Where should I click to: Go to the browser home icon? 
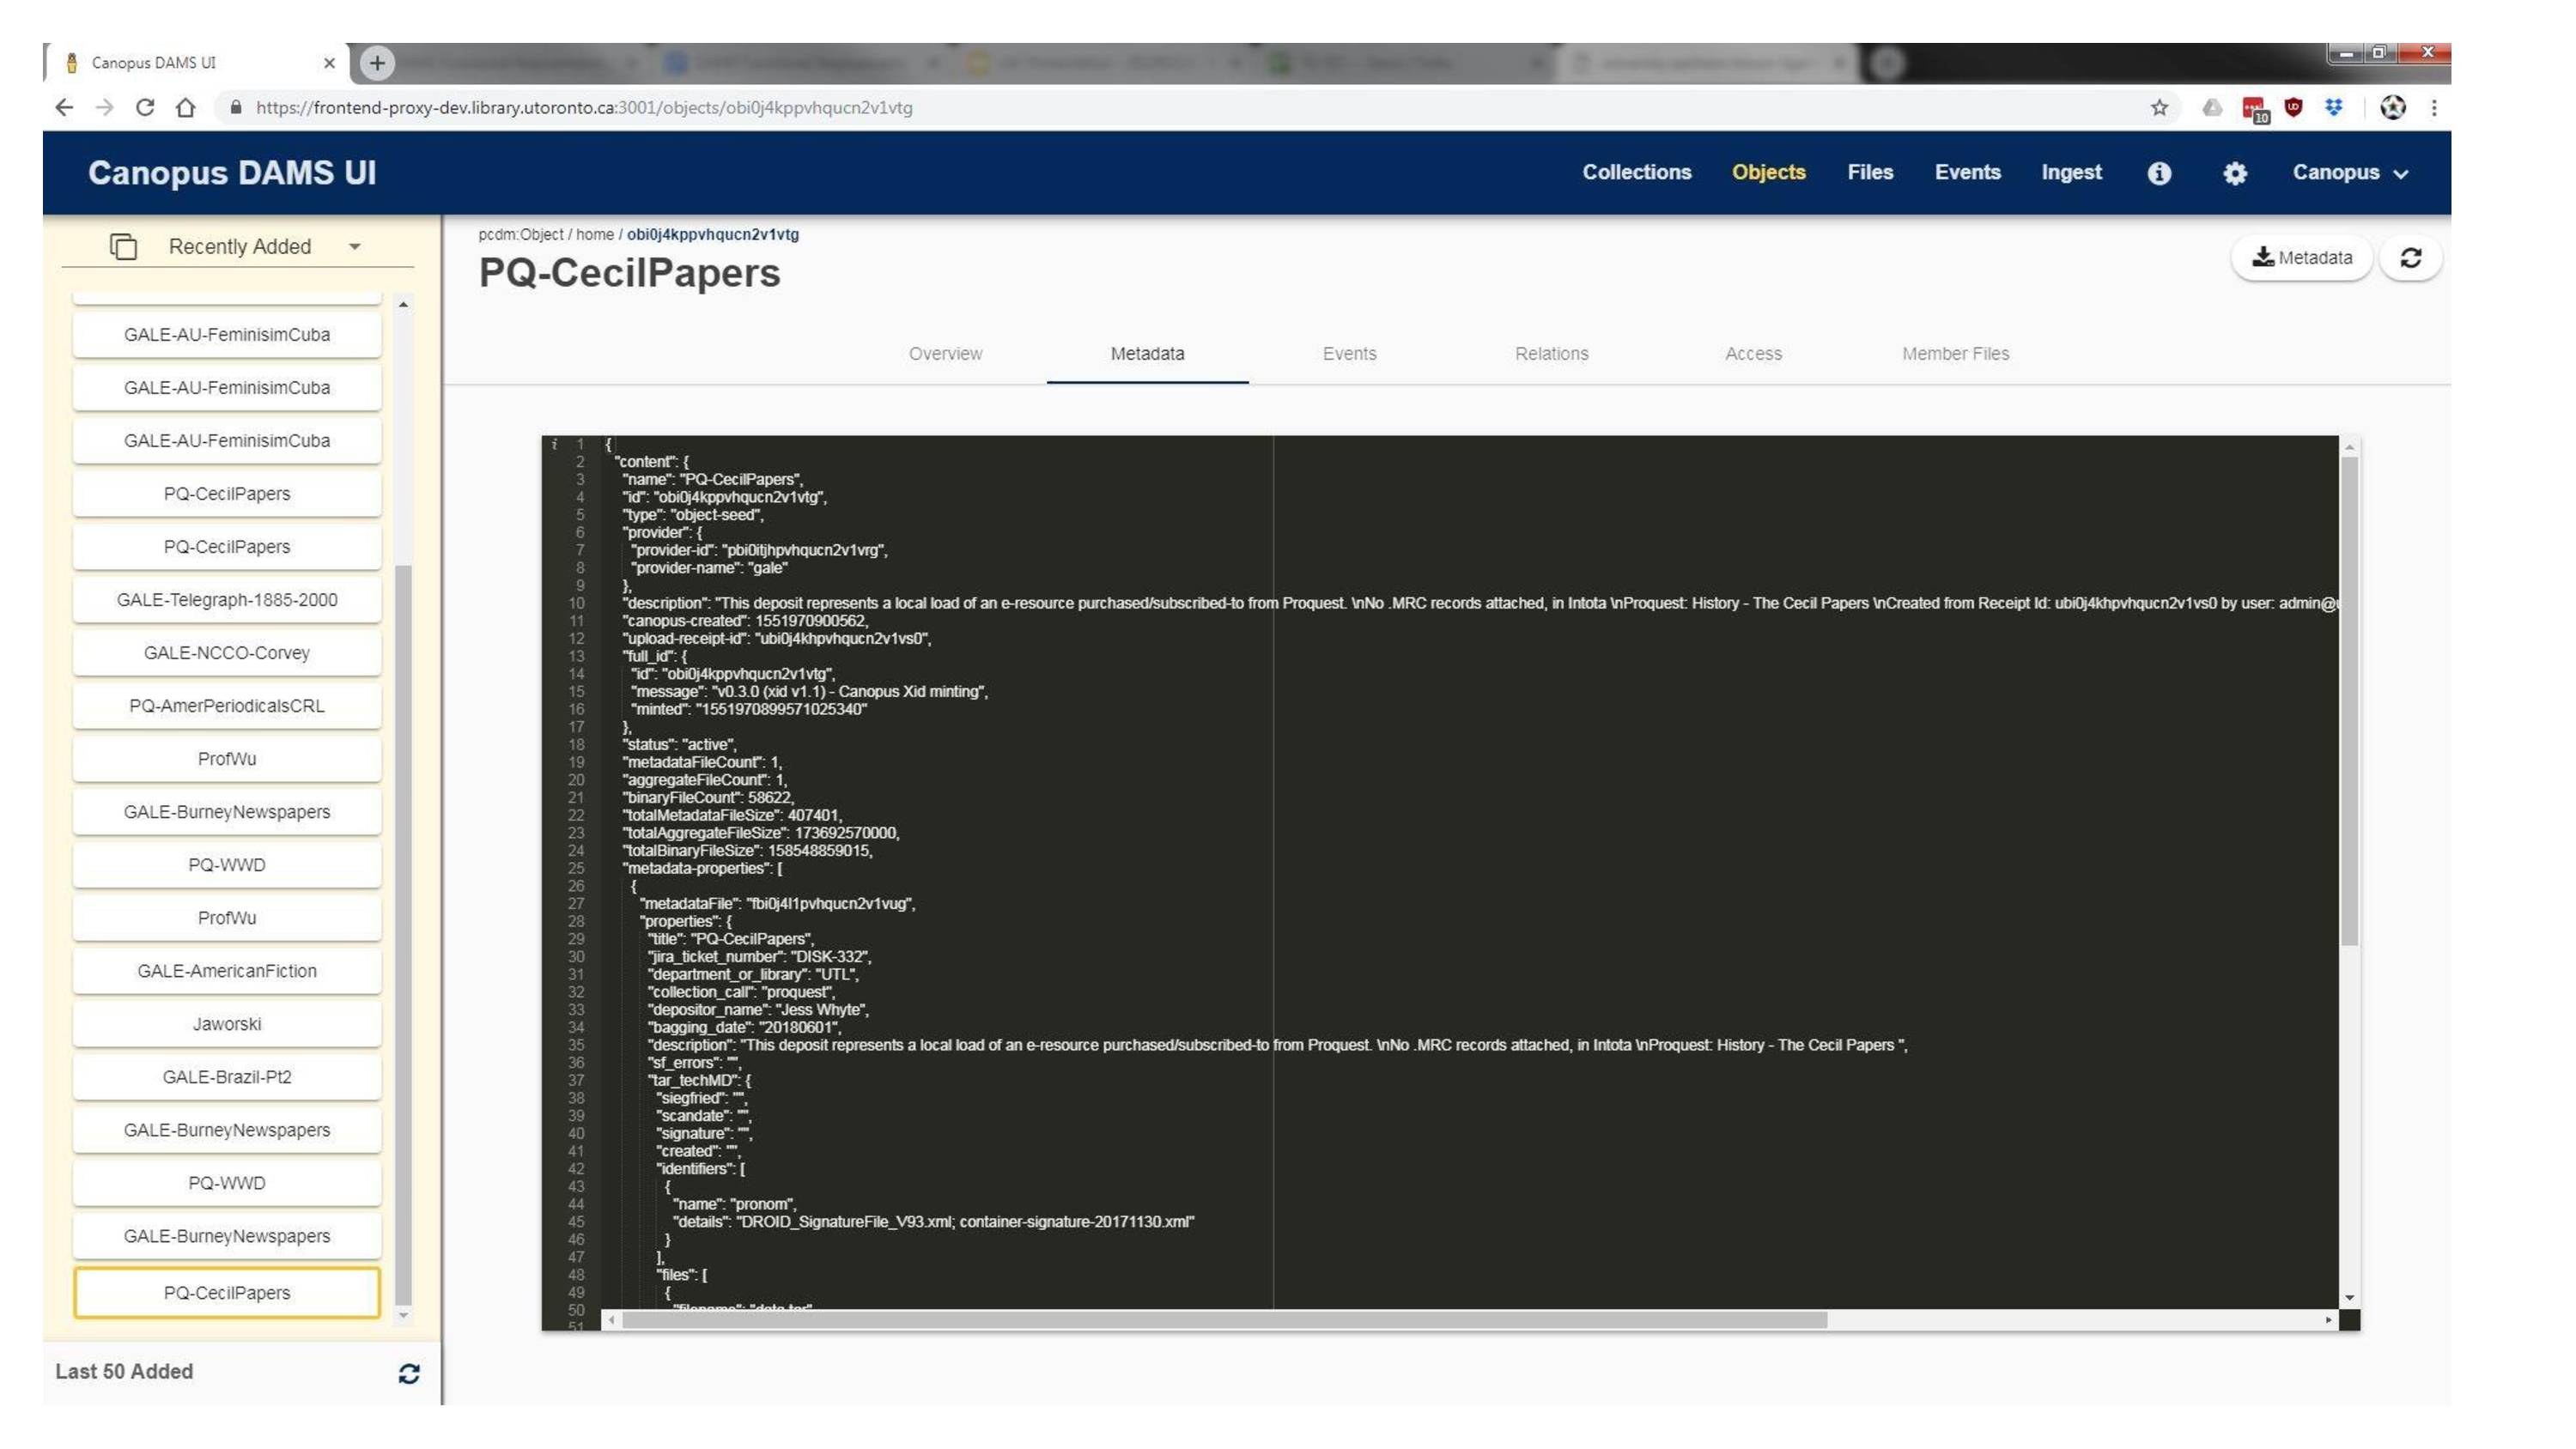point(185,107)
